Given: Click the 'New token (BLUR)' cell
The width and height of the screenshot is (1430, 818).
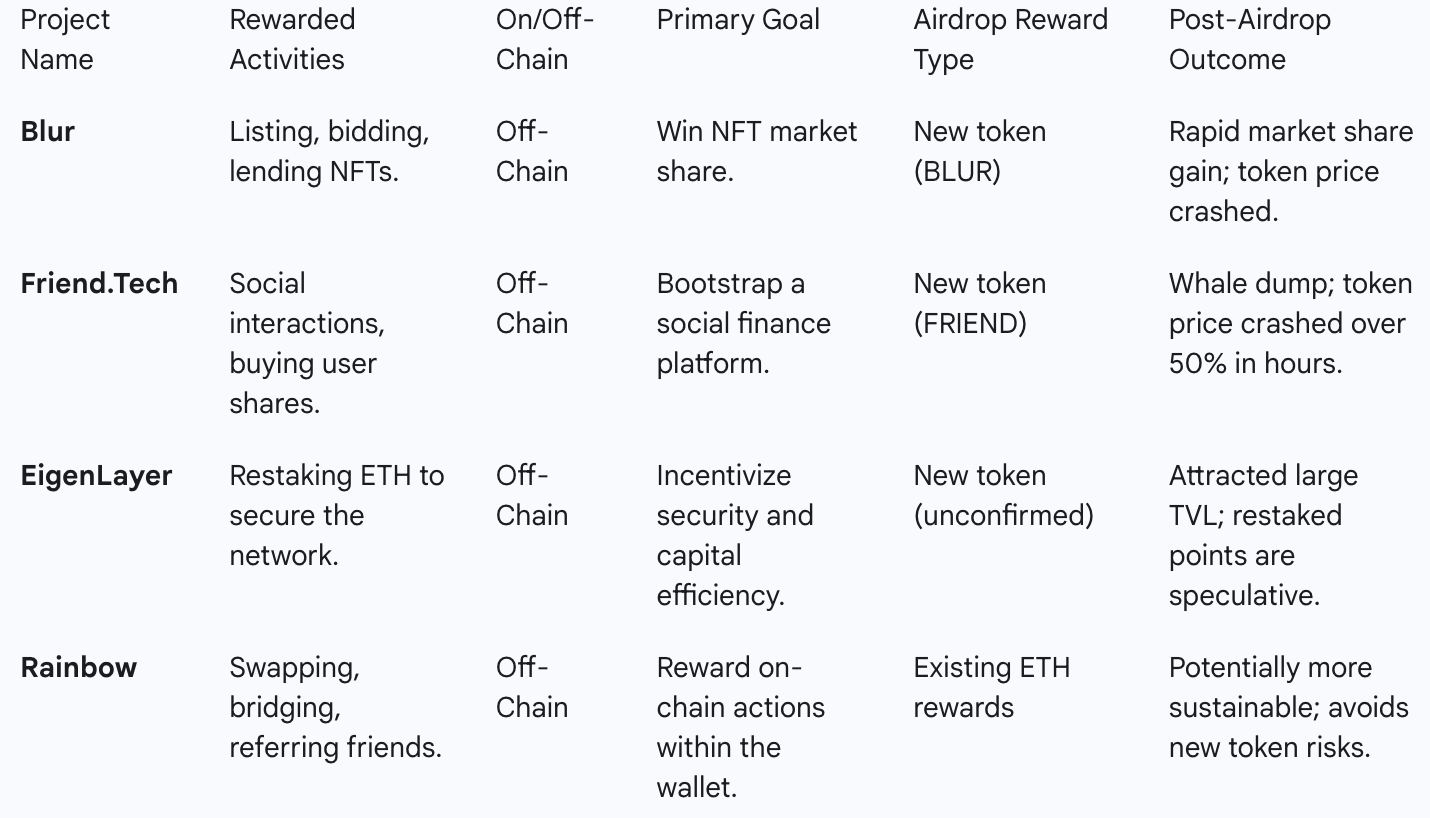Looking at the screenshot, I should click(979, 152).
